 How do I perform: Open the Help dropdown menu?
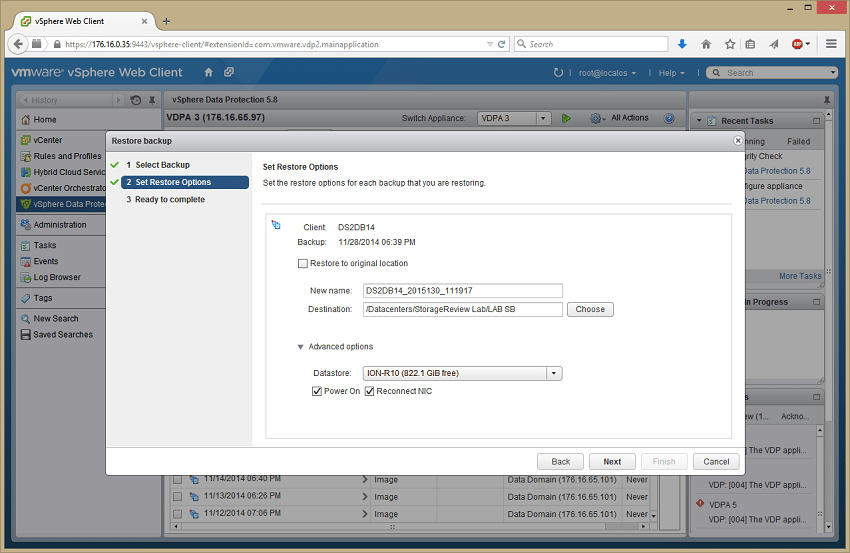[671, 73]
